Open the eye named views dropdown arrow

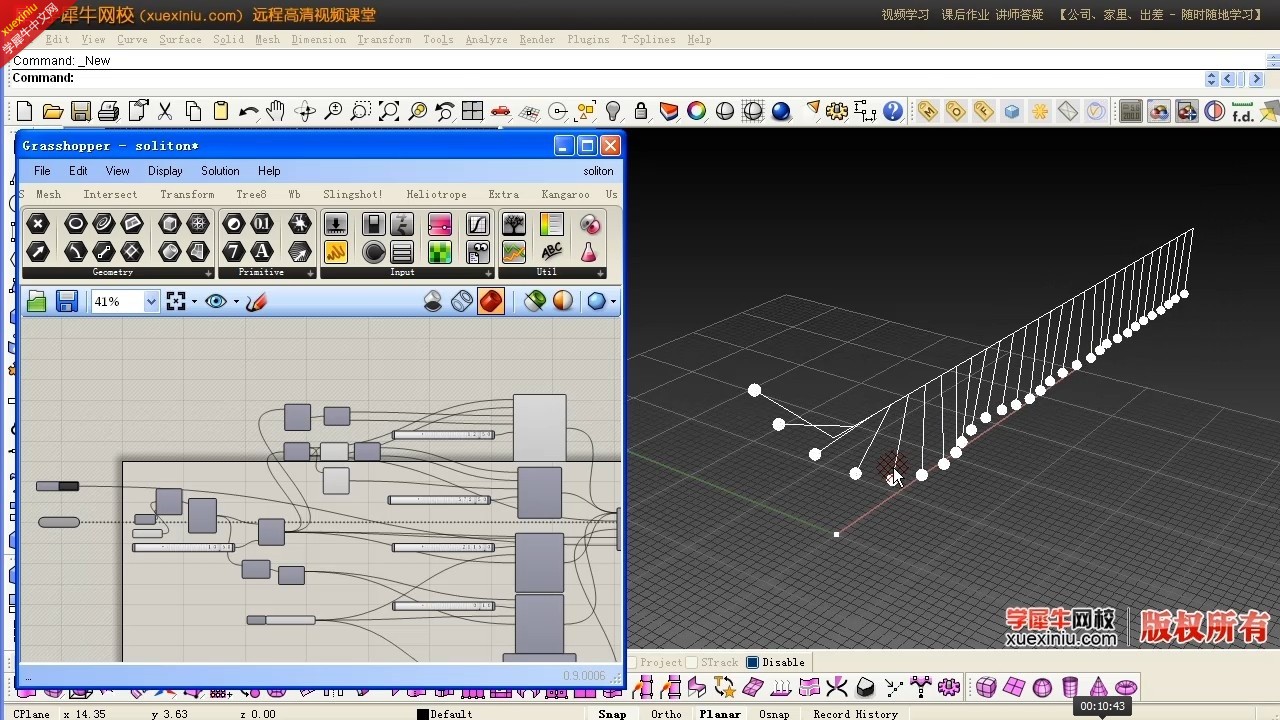pos(236,301)
